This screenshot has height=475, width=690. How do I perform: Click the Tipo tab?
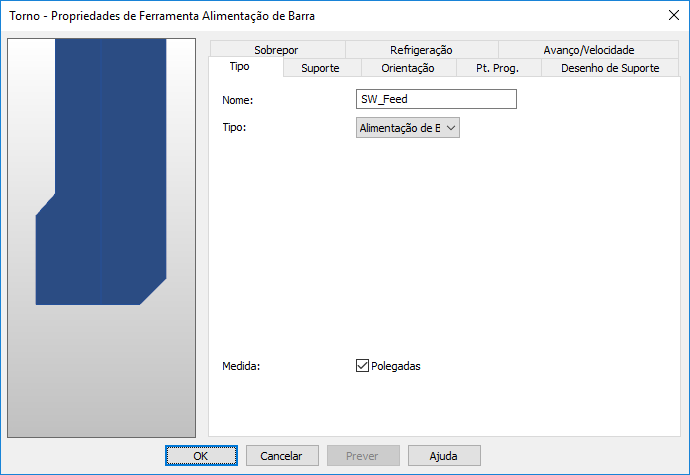point(246,66)
